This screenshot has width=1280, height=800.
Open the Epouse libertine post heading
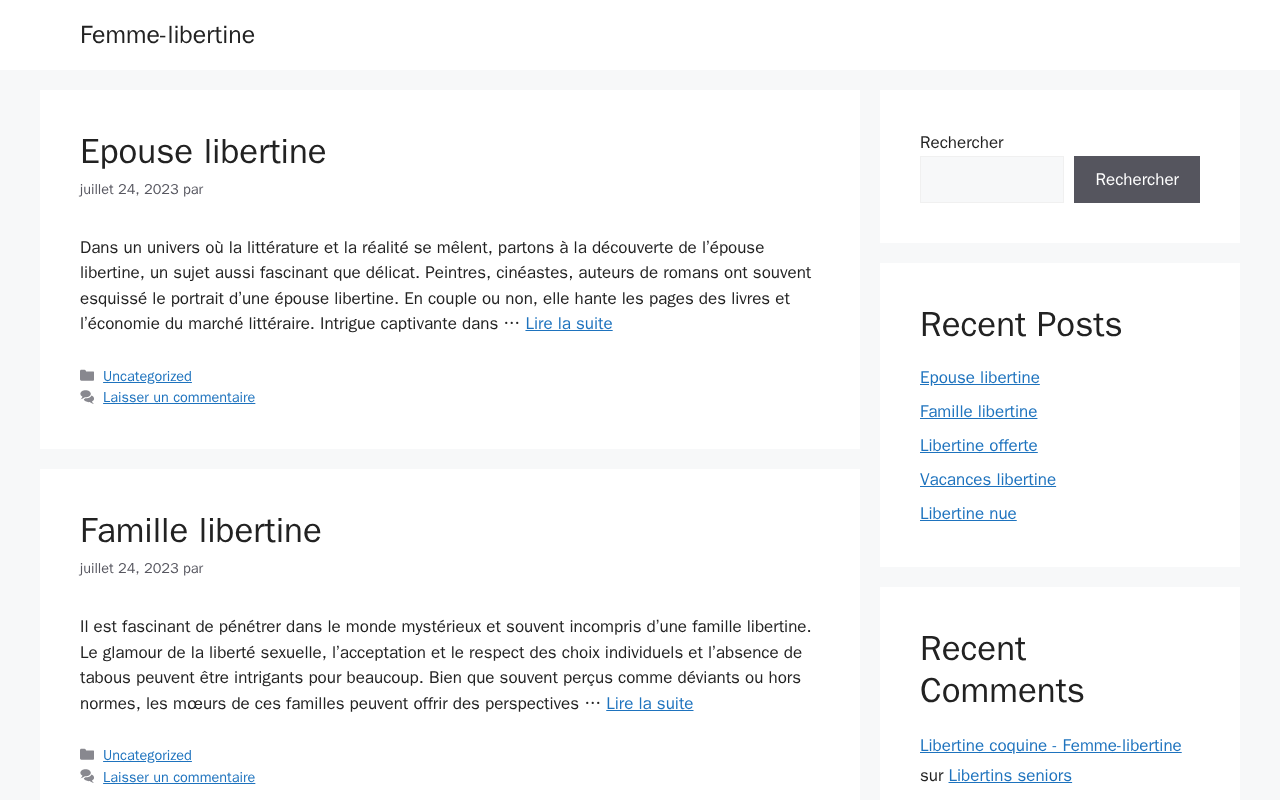[203, 151]
